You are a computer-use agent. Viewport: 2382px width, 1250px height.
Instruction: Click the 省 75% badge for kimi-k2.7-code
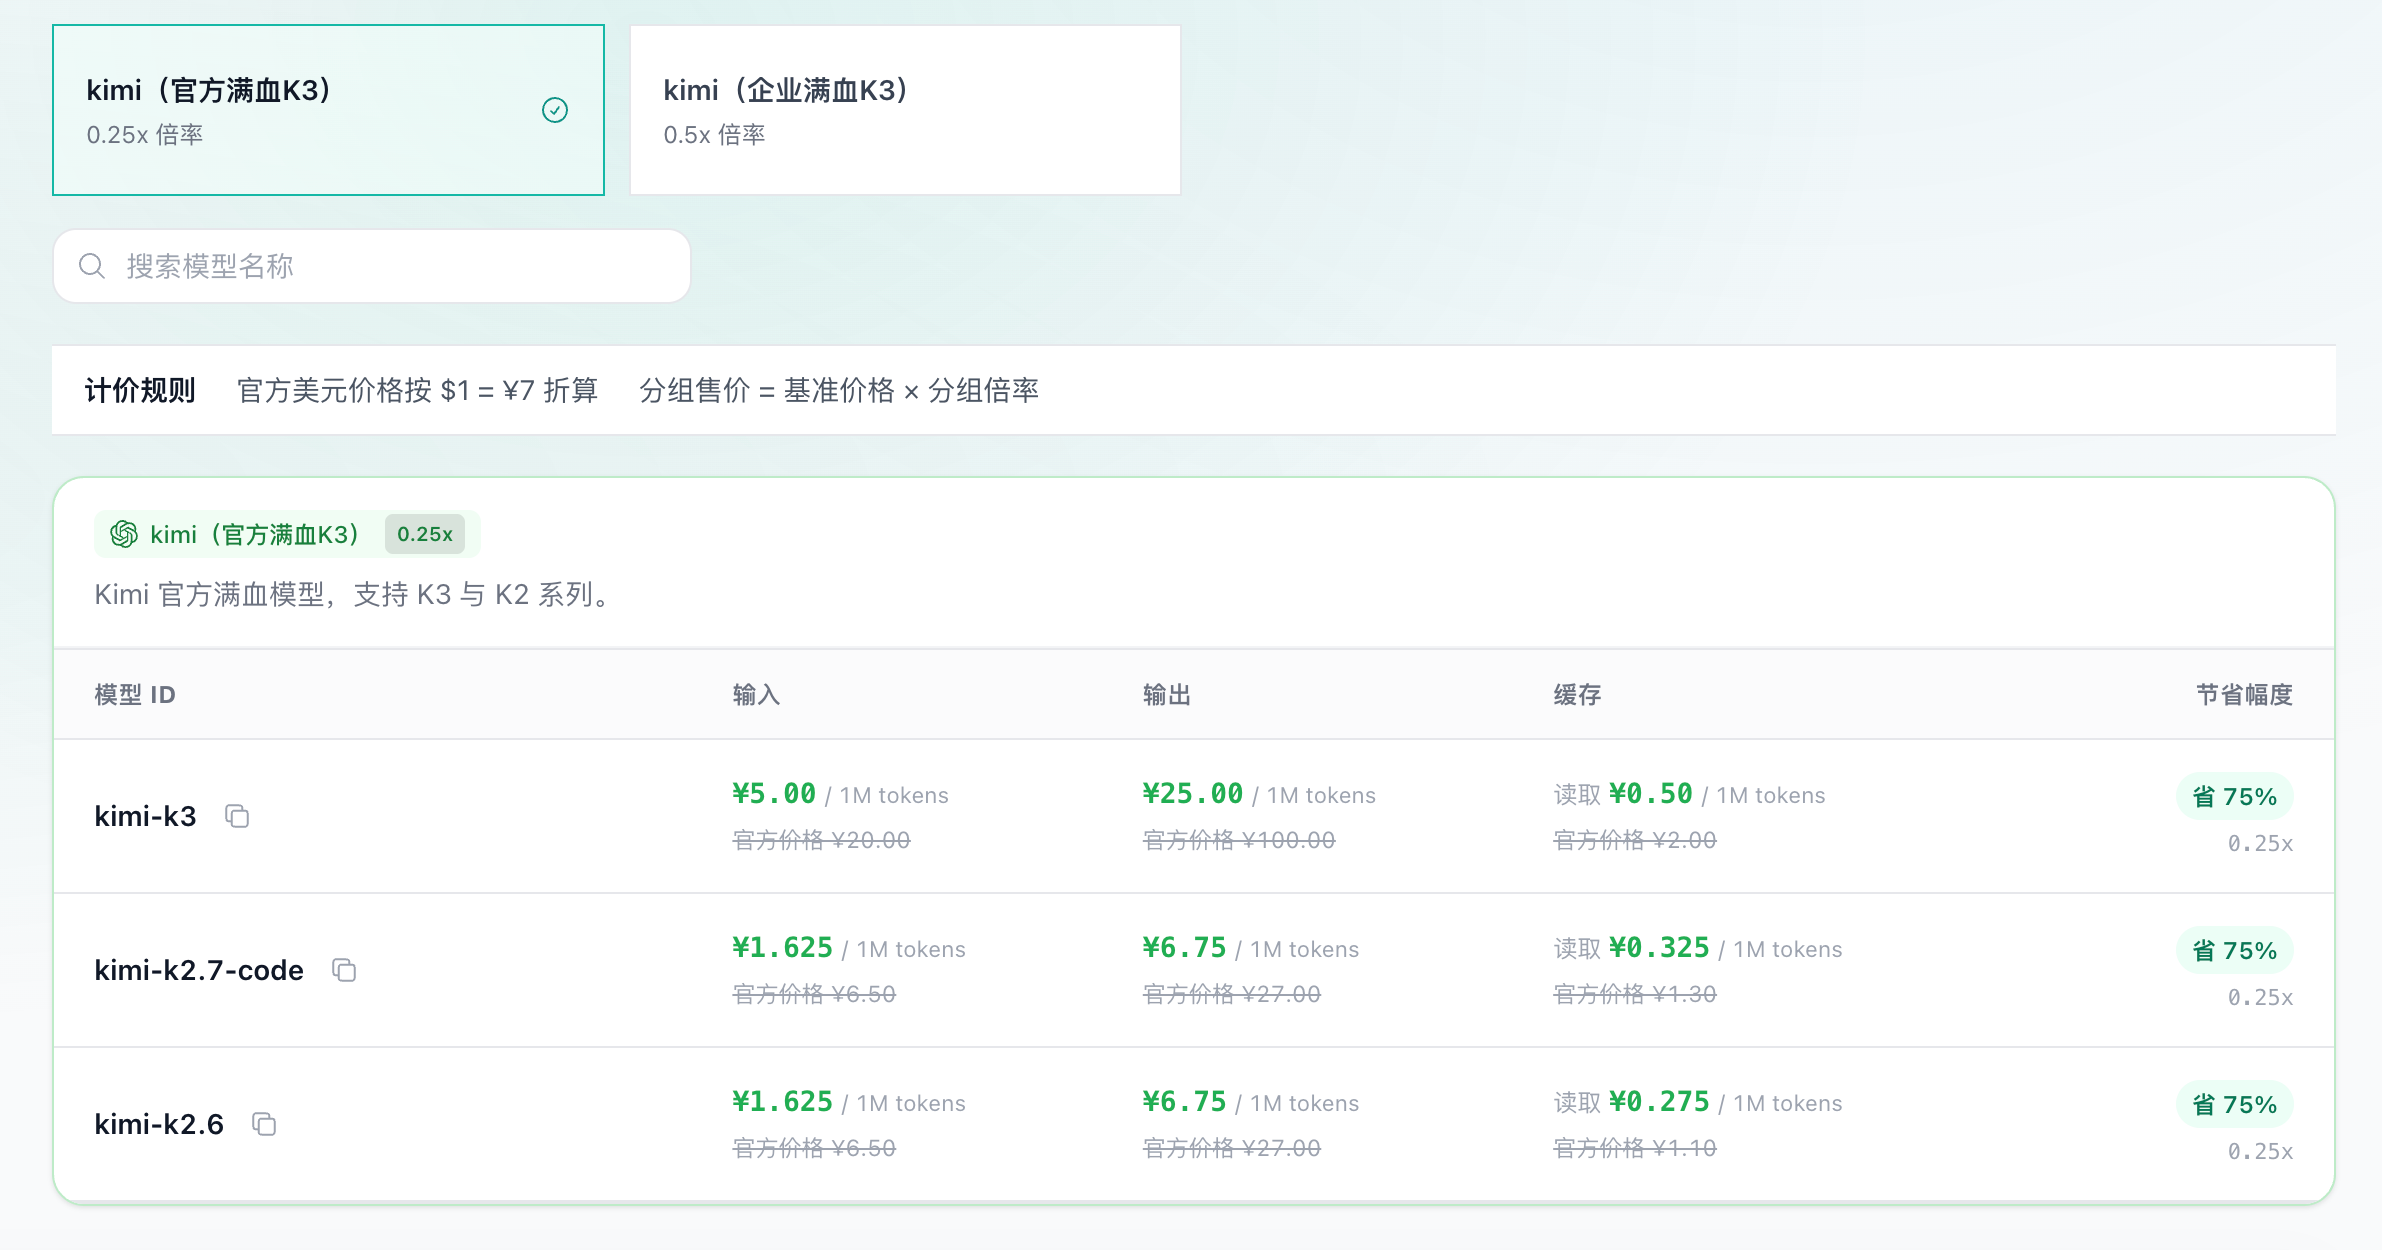coord(2235,950)
